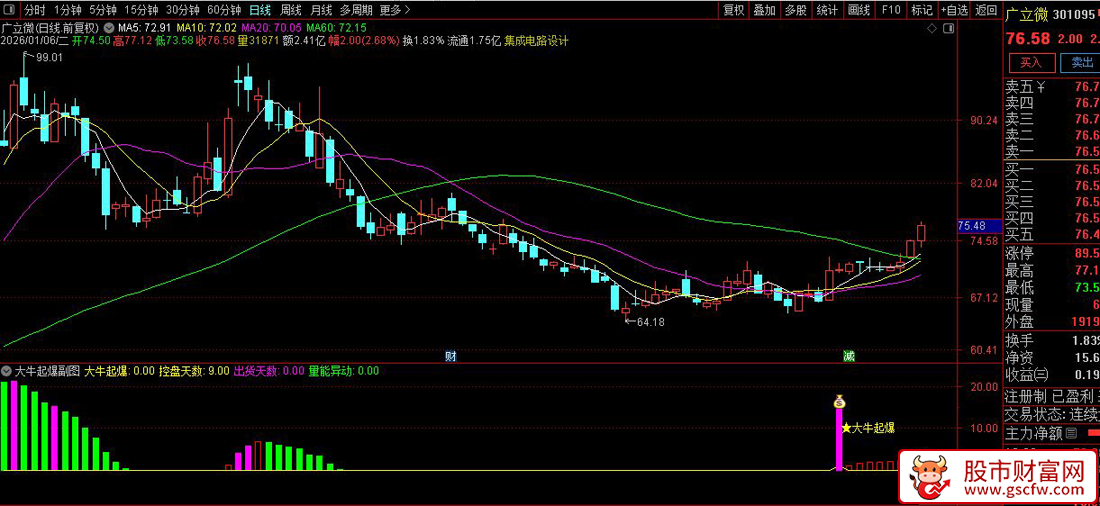Click the blue 卖出 sell button
1100x506 pixels.
tap(1082, 62)
